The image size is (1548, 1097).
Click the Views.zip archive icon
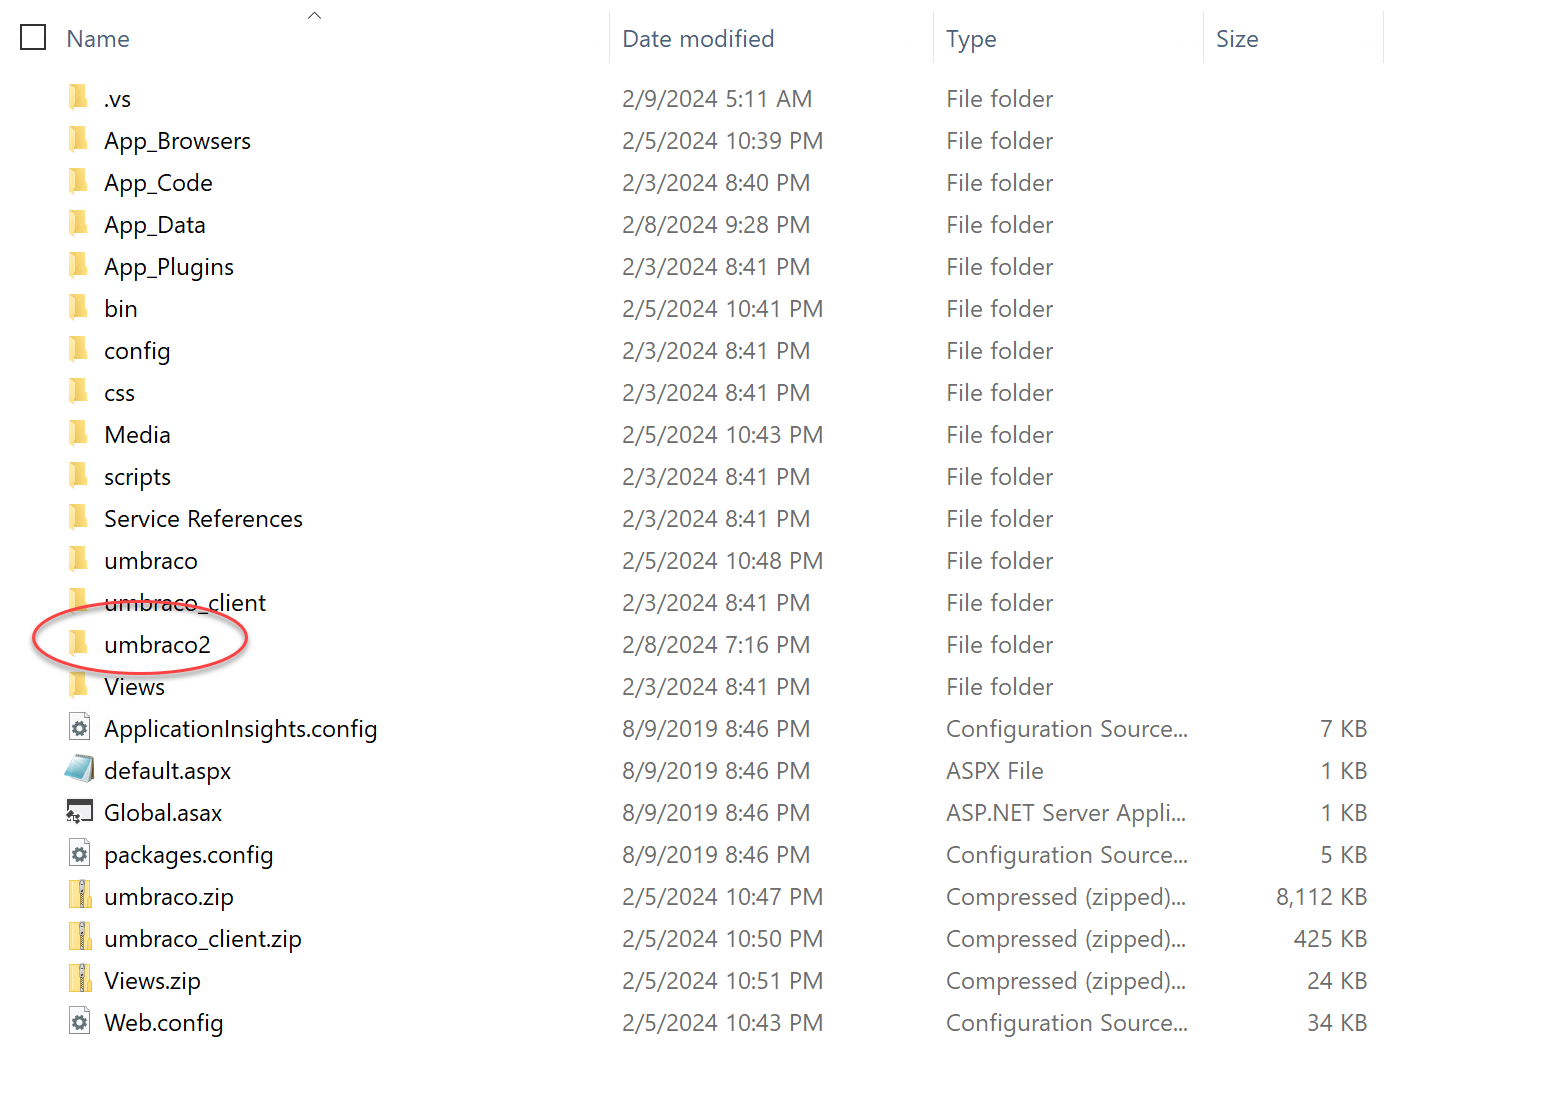(x=80, y=979)
